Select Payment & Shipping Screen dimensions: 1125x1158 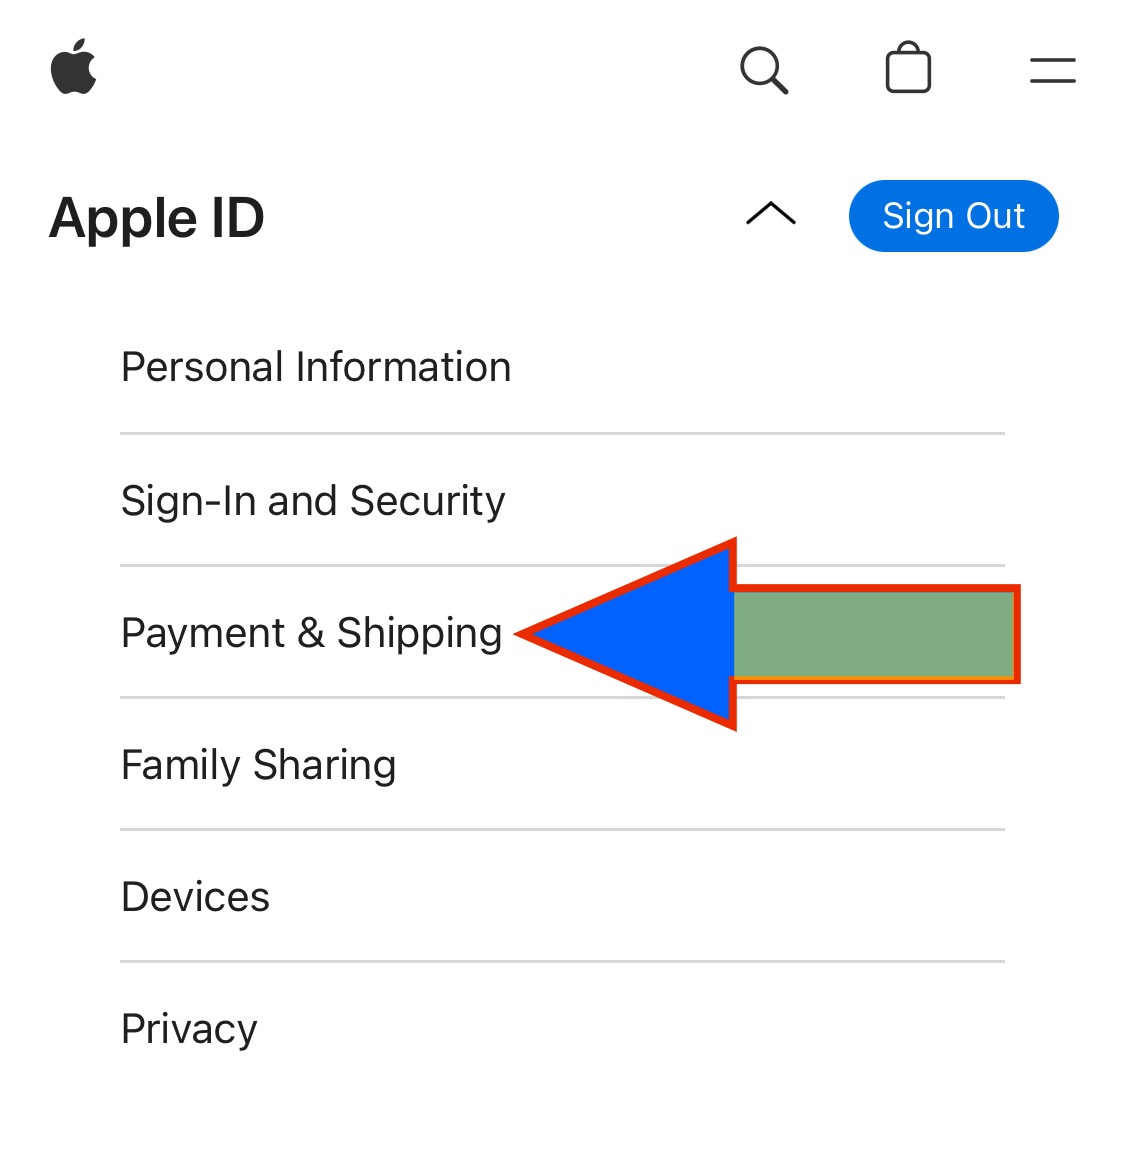pos(312,633)
